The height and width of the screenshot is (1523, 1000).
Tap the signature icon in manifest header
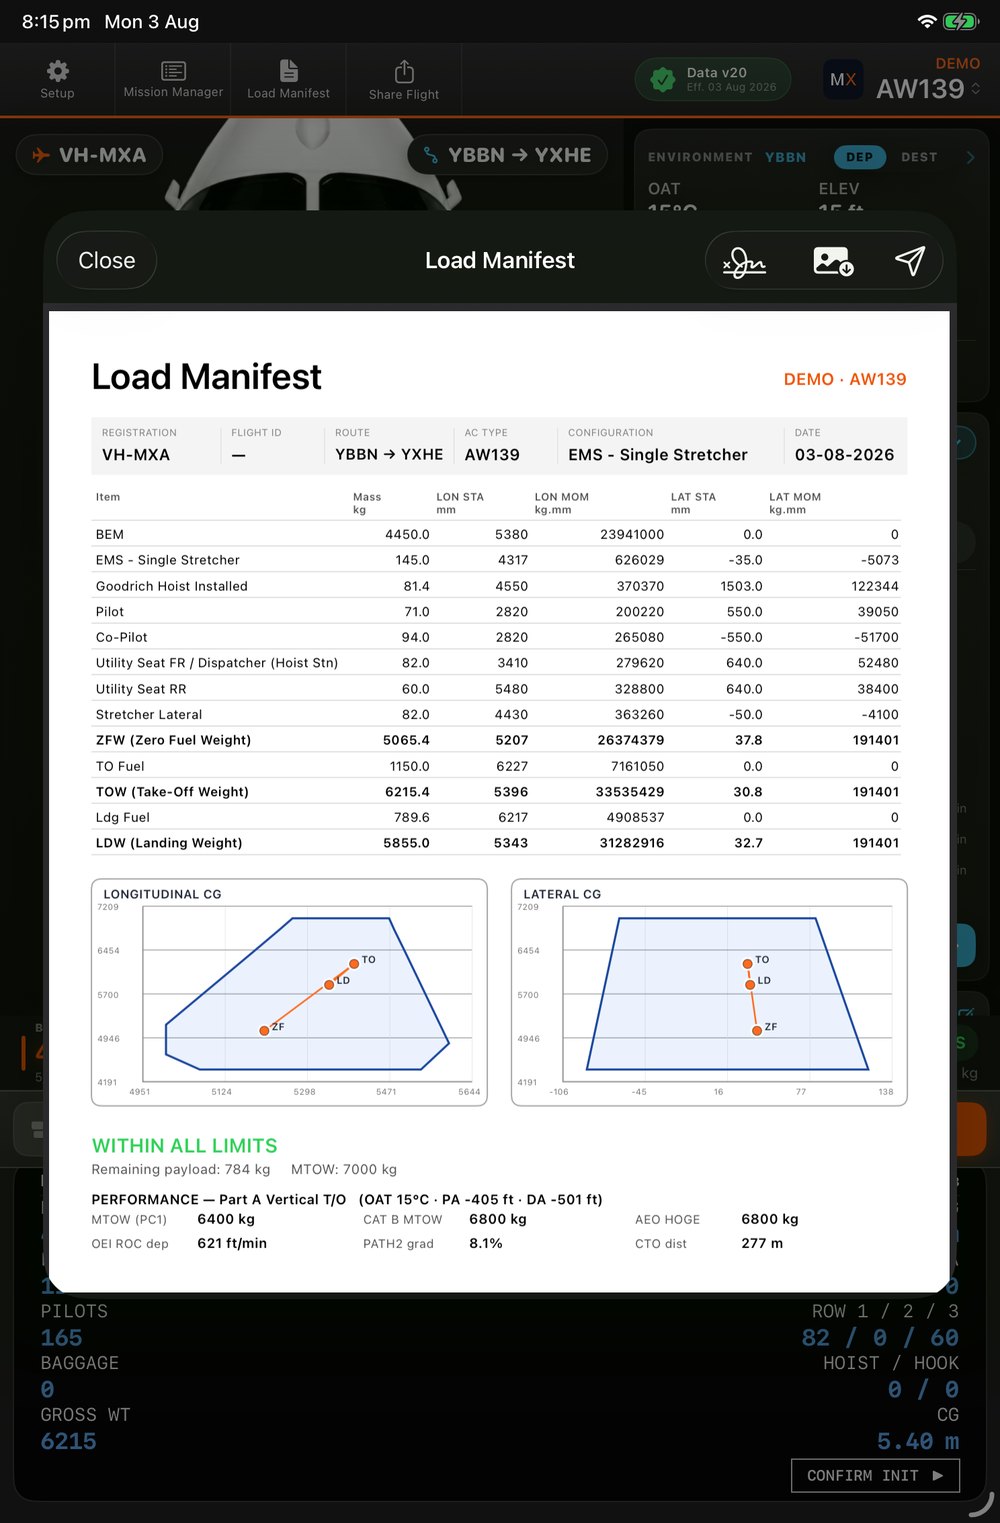click(x=745, y=262)
